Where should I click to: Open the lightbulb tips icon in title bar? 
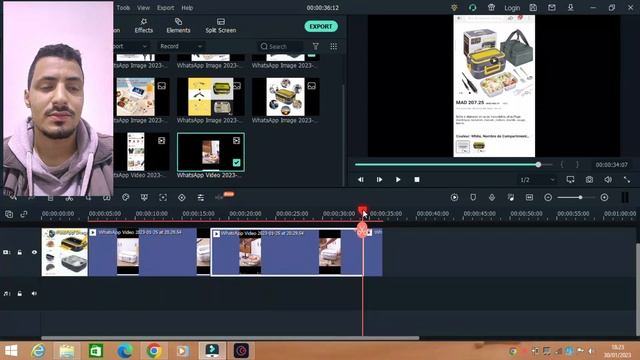point(454,7)
